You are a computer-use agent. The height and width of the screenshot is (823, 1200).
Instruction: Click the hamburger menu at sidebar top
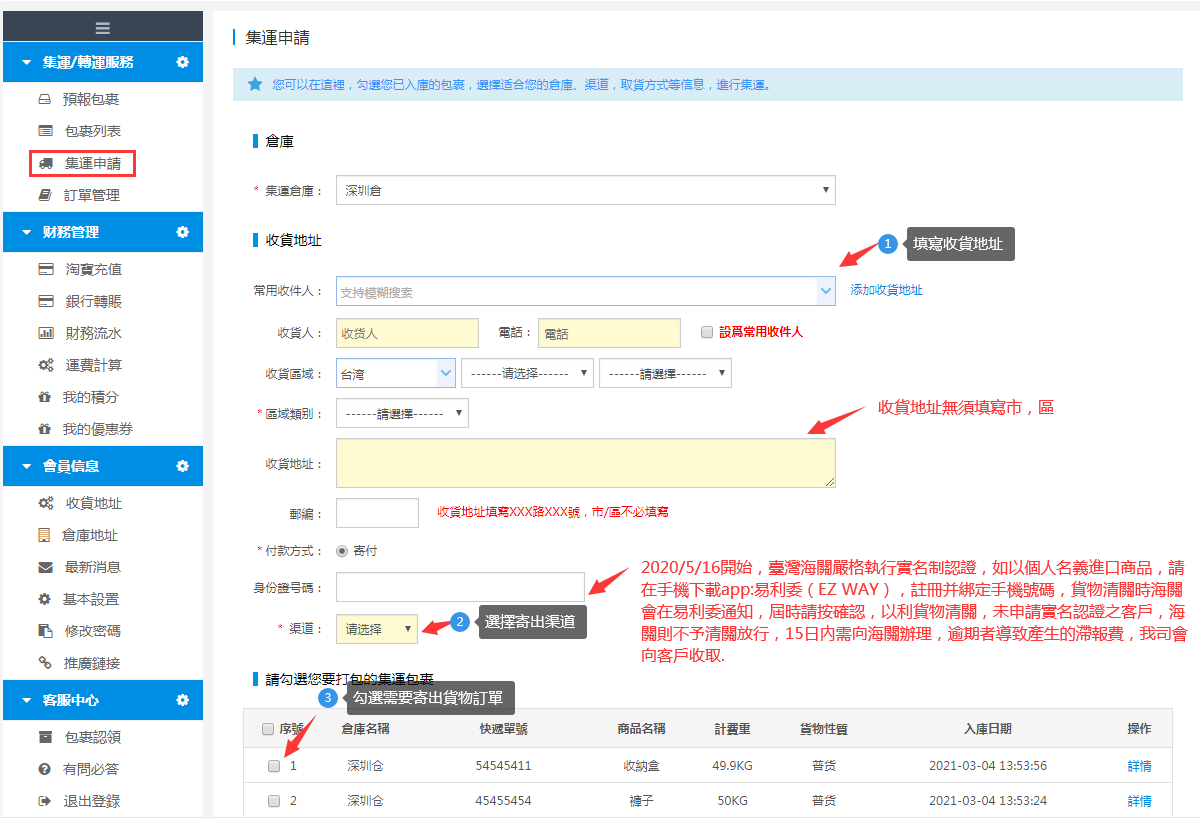102,25
